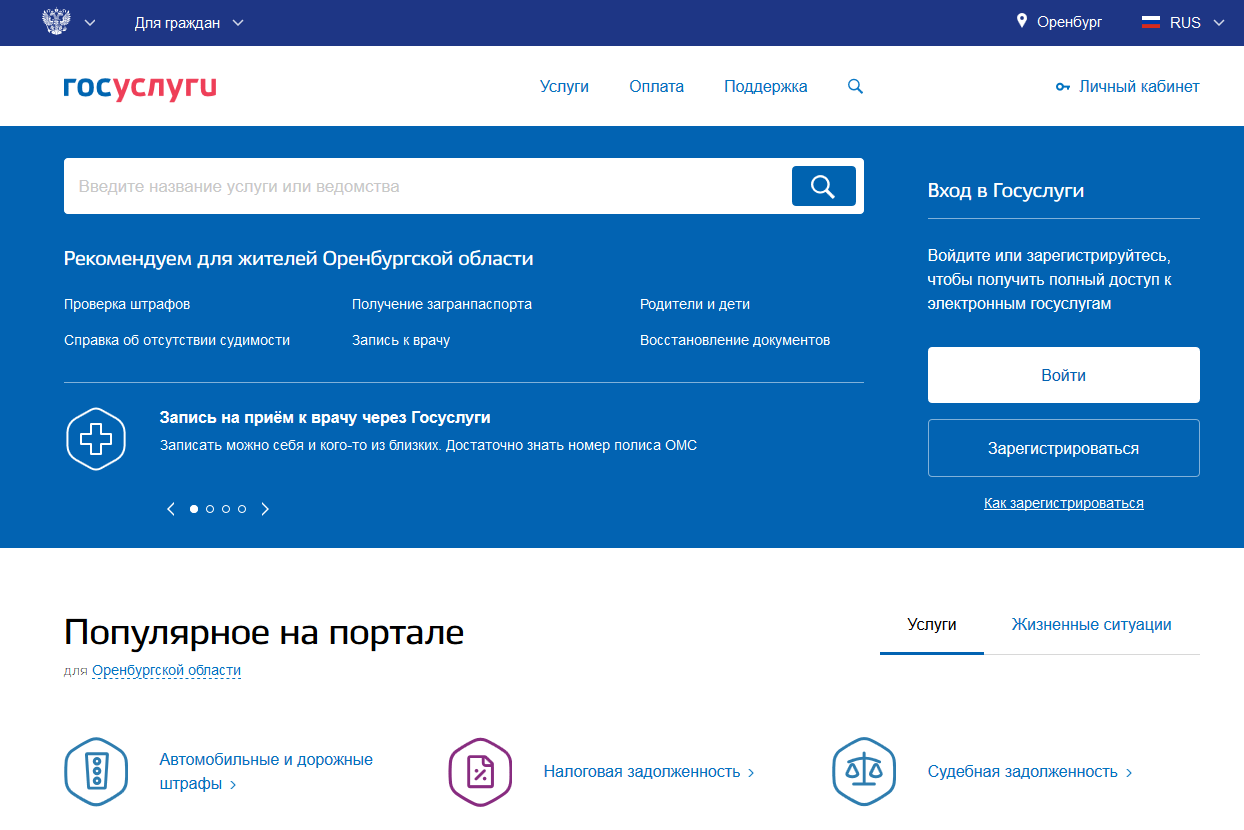Image resolution: width=1244 pixels, height=830 pixels.
Task: Open Налоговая задолженность link
Action: (642, 772)
